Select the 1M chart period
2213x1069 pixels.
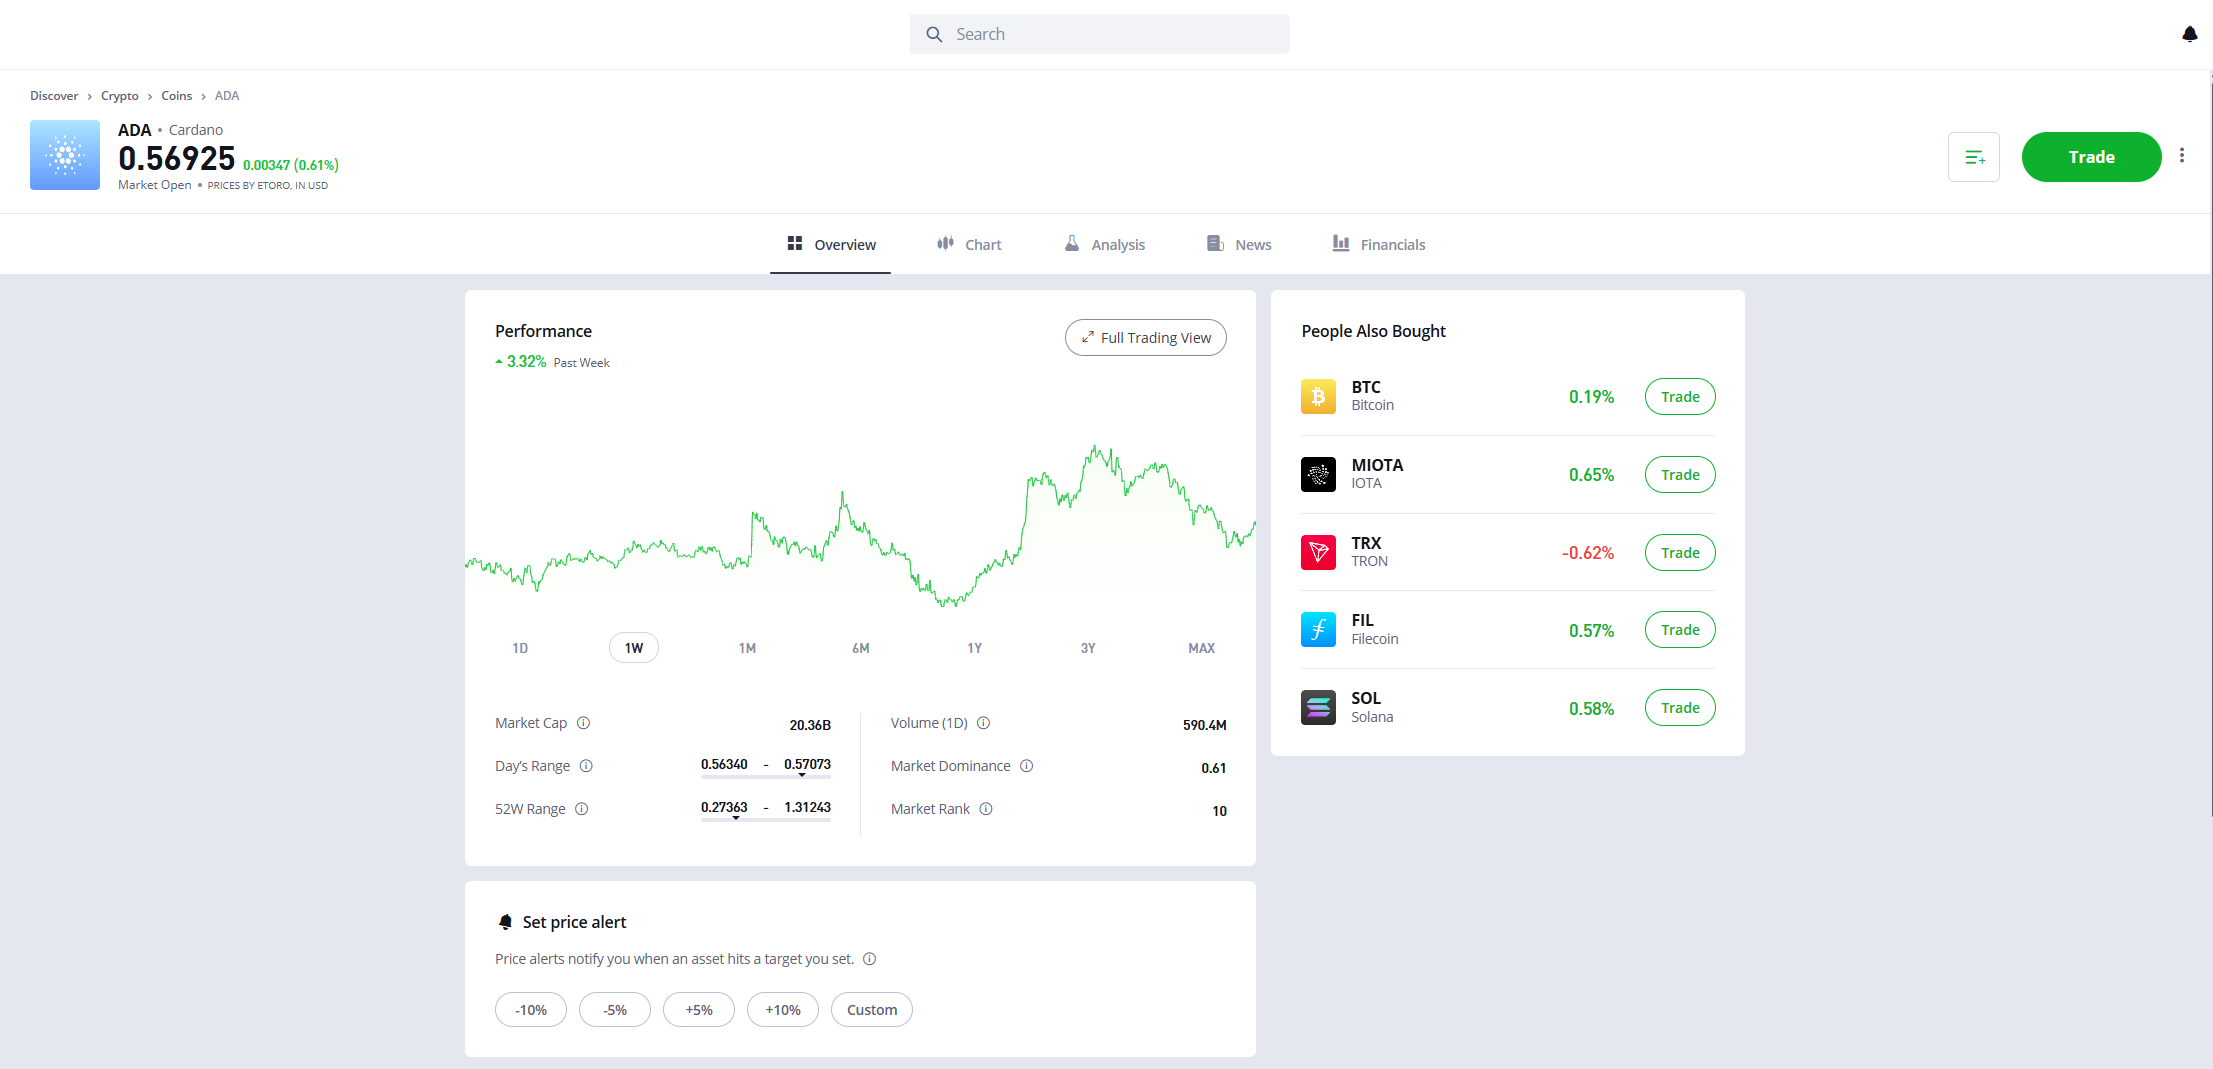pos(747,648)
